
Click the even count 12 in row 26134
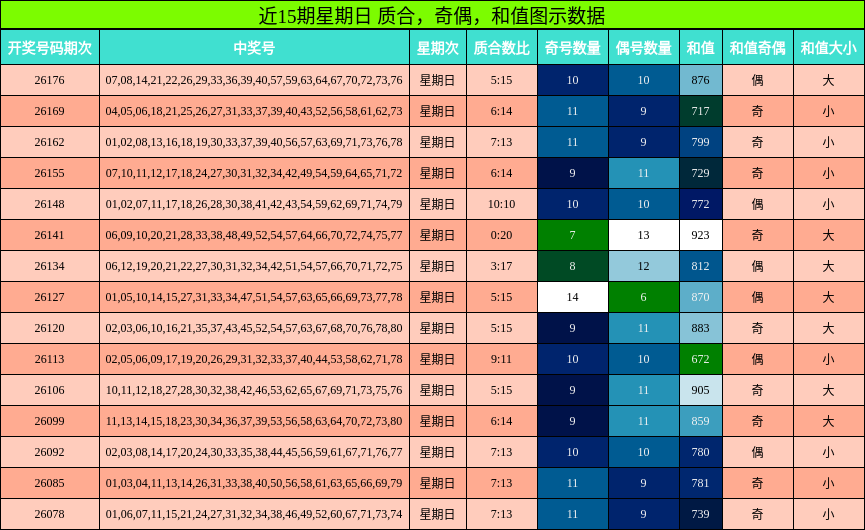pos(644,266)
